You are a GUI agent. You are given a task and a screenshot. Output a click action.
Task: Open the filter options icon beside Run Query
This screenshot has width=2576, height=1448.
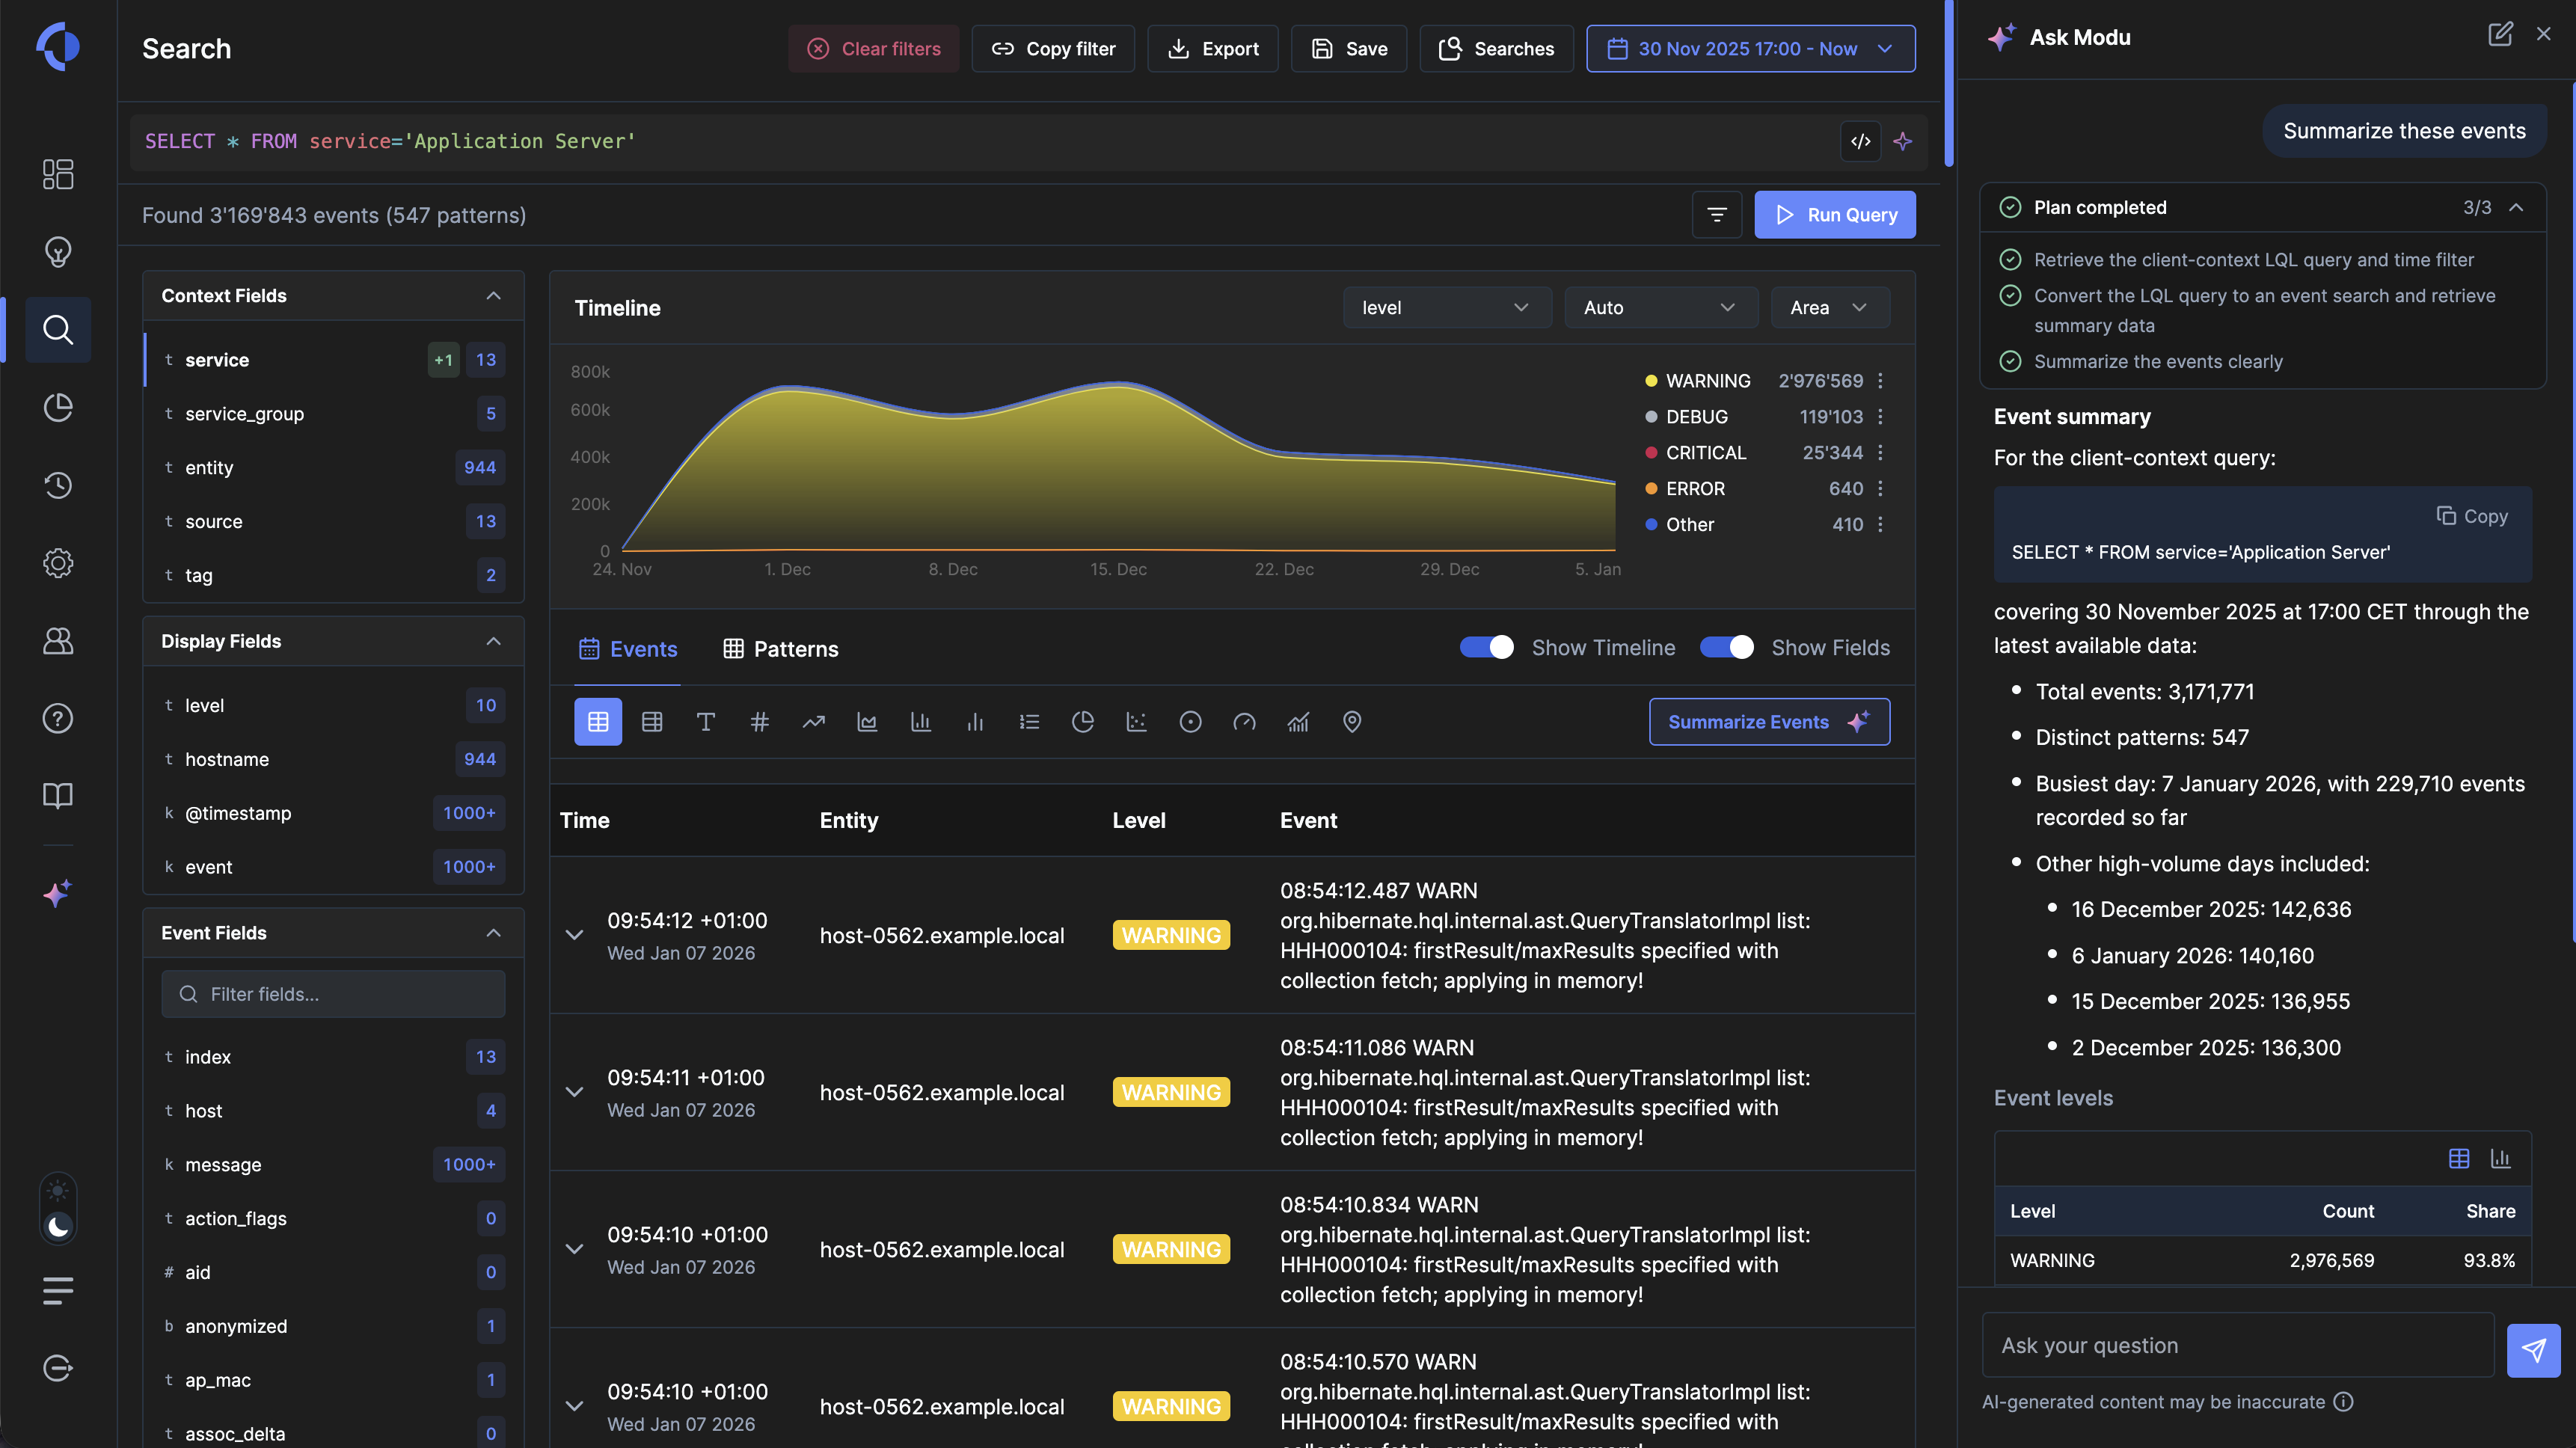1717,215
